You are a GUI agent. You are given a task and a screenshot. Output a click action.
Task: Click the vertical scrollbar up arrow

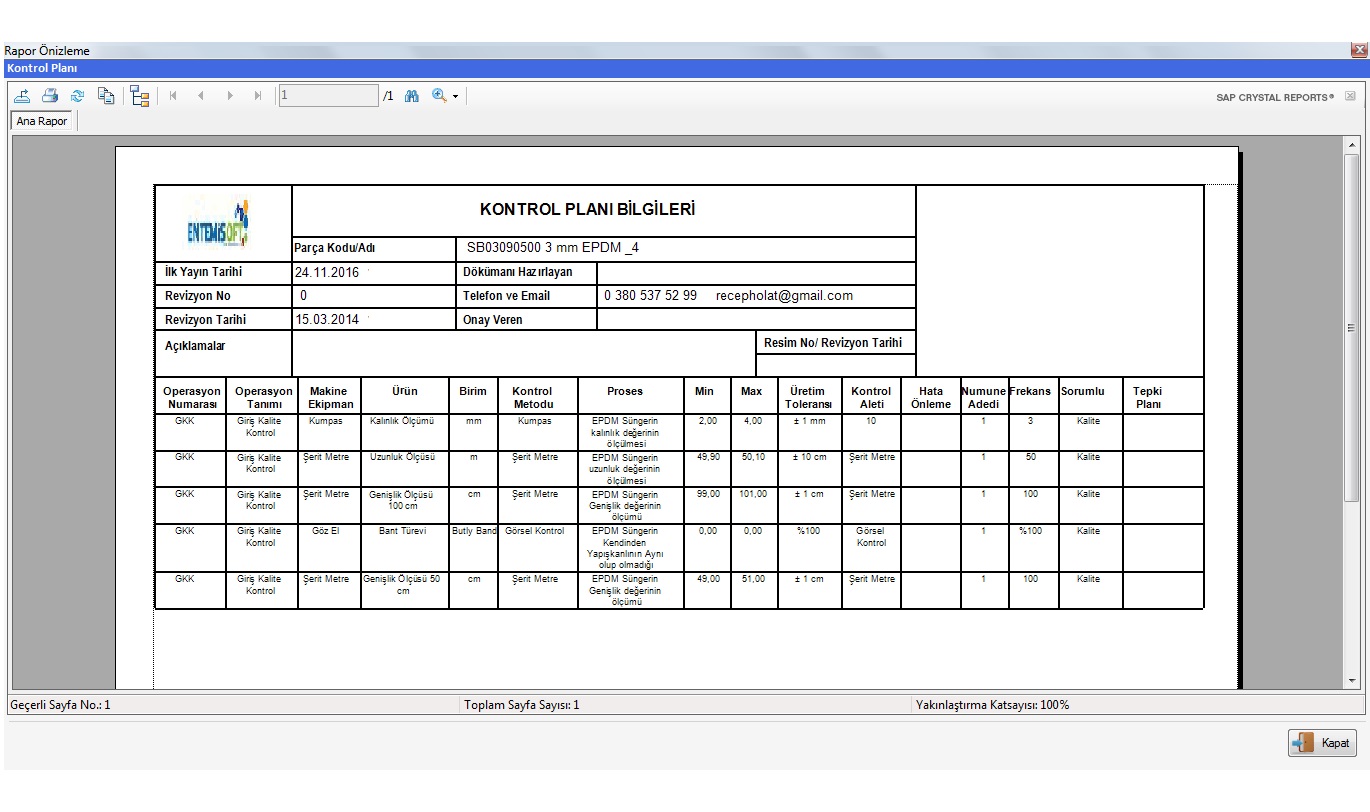(x=1352, y=145)
